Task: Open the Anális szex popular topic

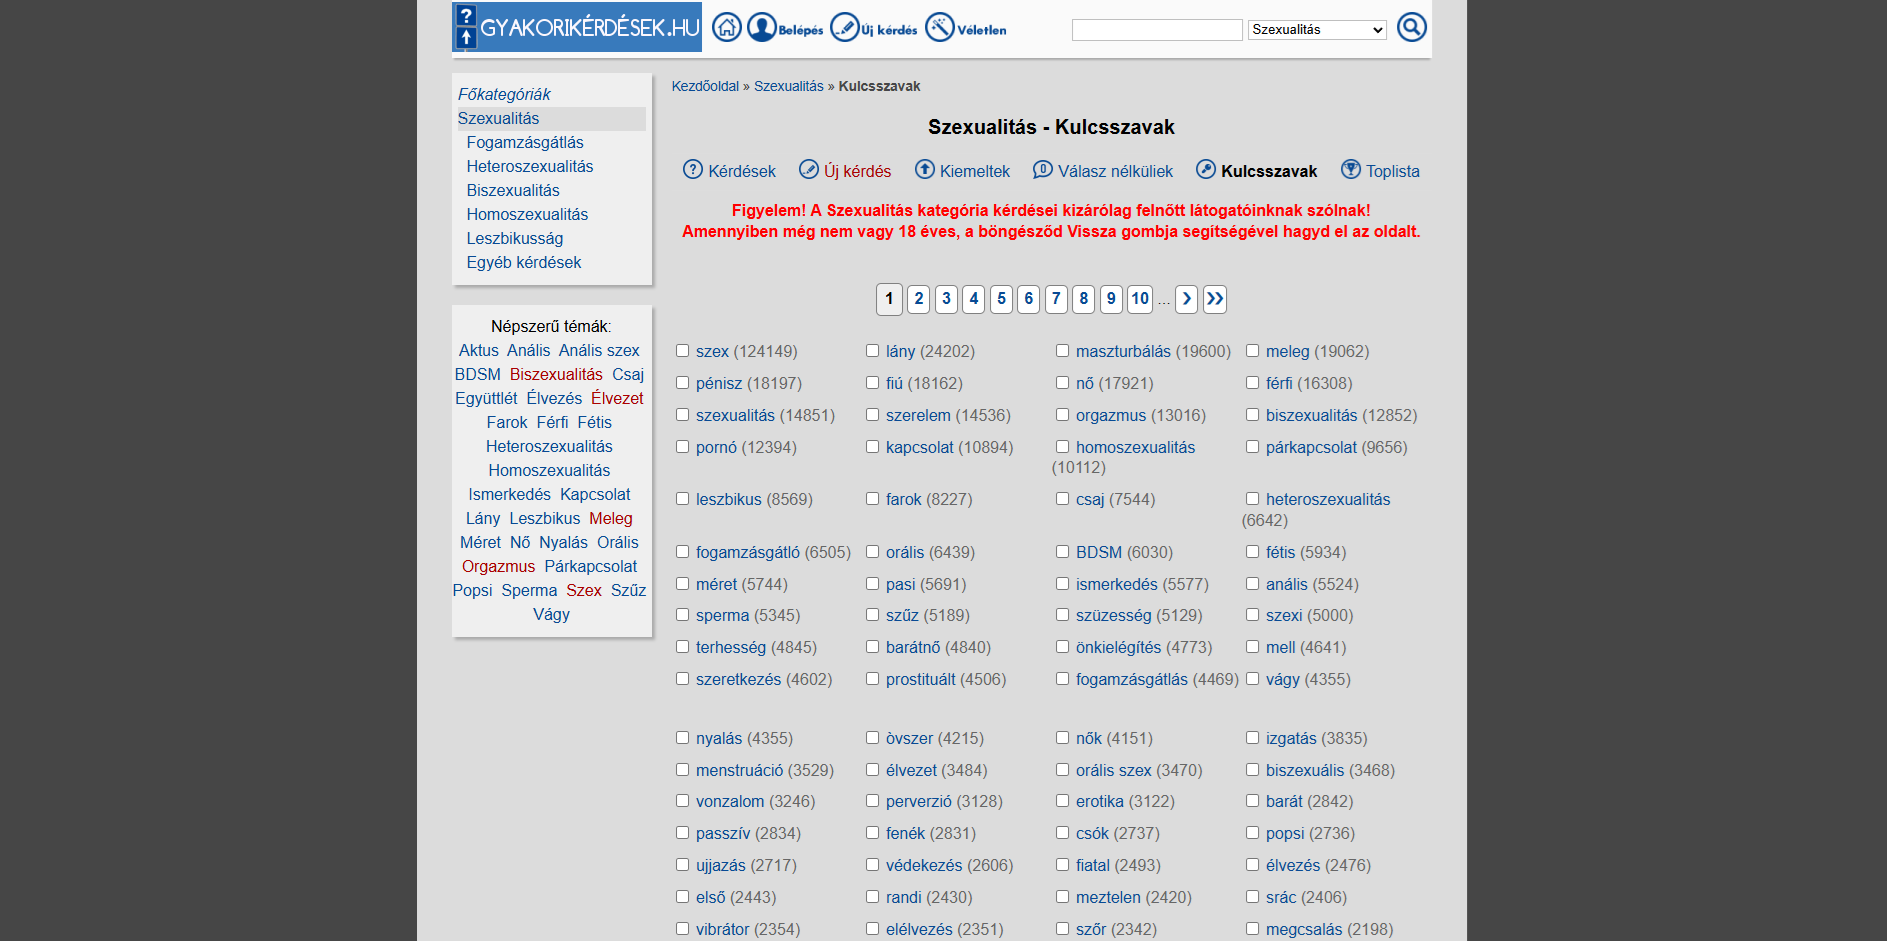Action: 599,350
